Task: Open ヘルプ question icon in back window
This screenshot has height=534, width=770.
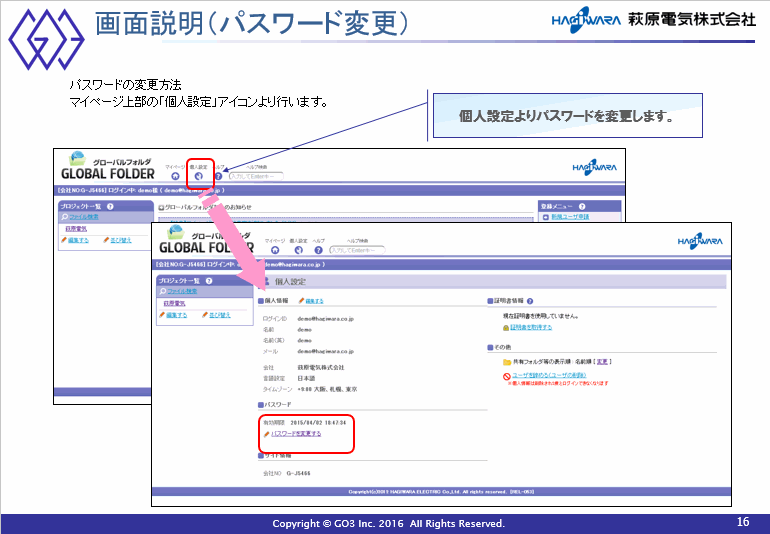Action: 219,176
